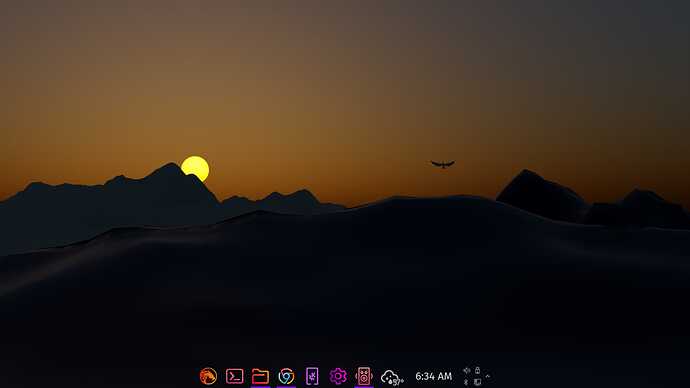Click the 6:34 AM clock
Image resolution: width=690 pixels, height=388 pixels.
click(x=433, y=376)
